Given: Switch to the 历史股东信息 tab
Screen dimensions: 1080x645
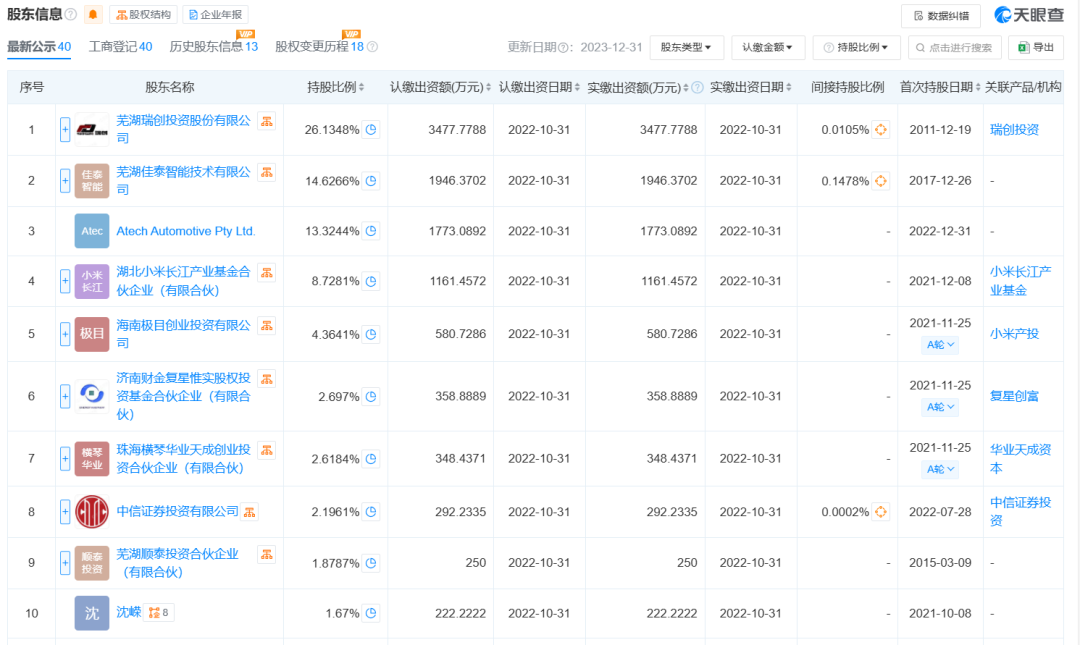Looking at the screenshot, I should pos(213,47).
